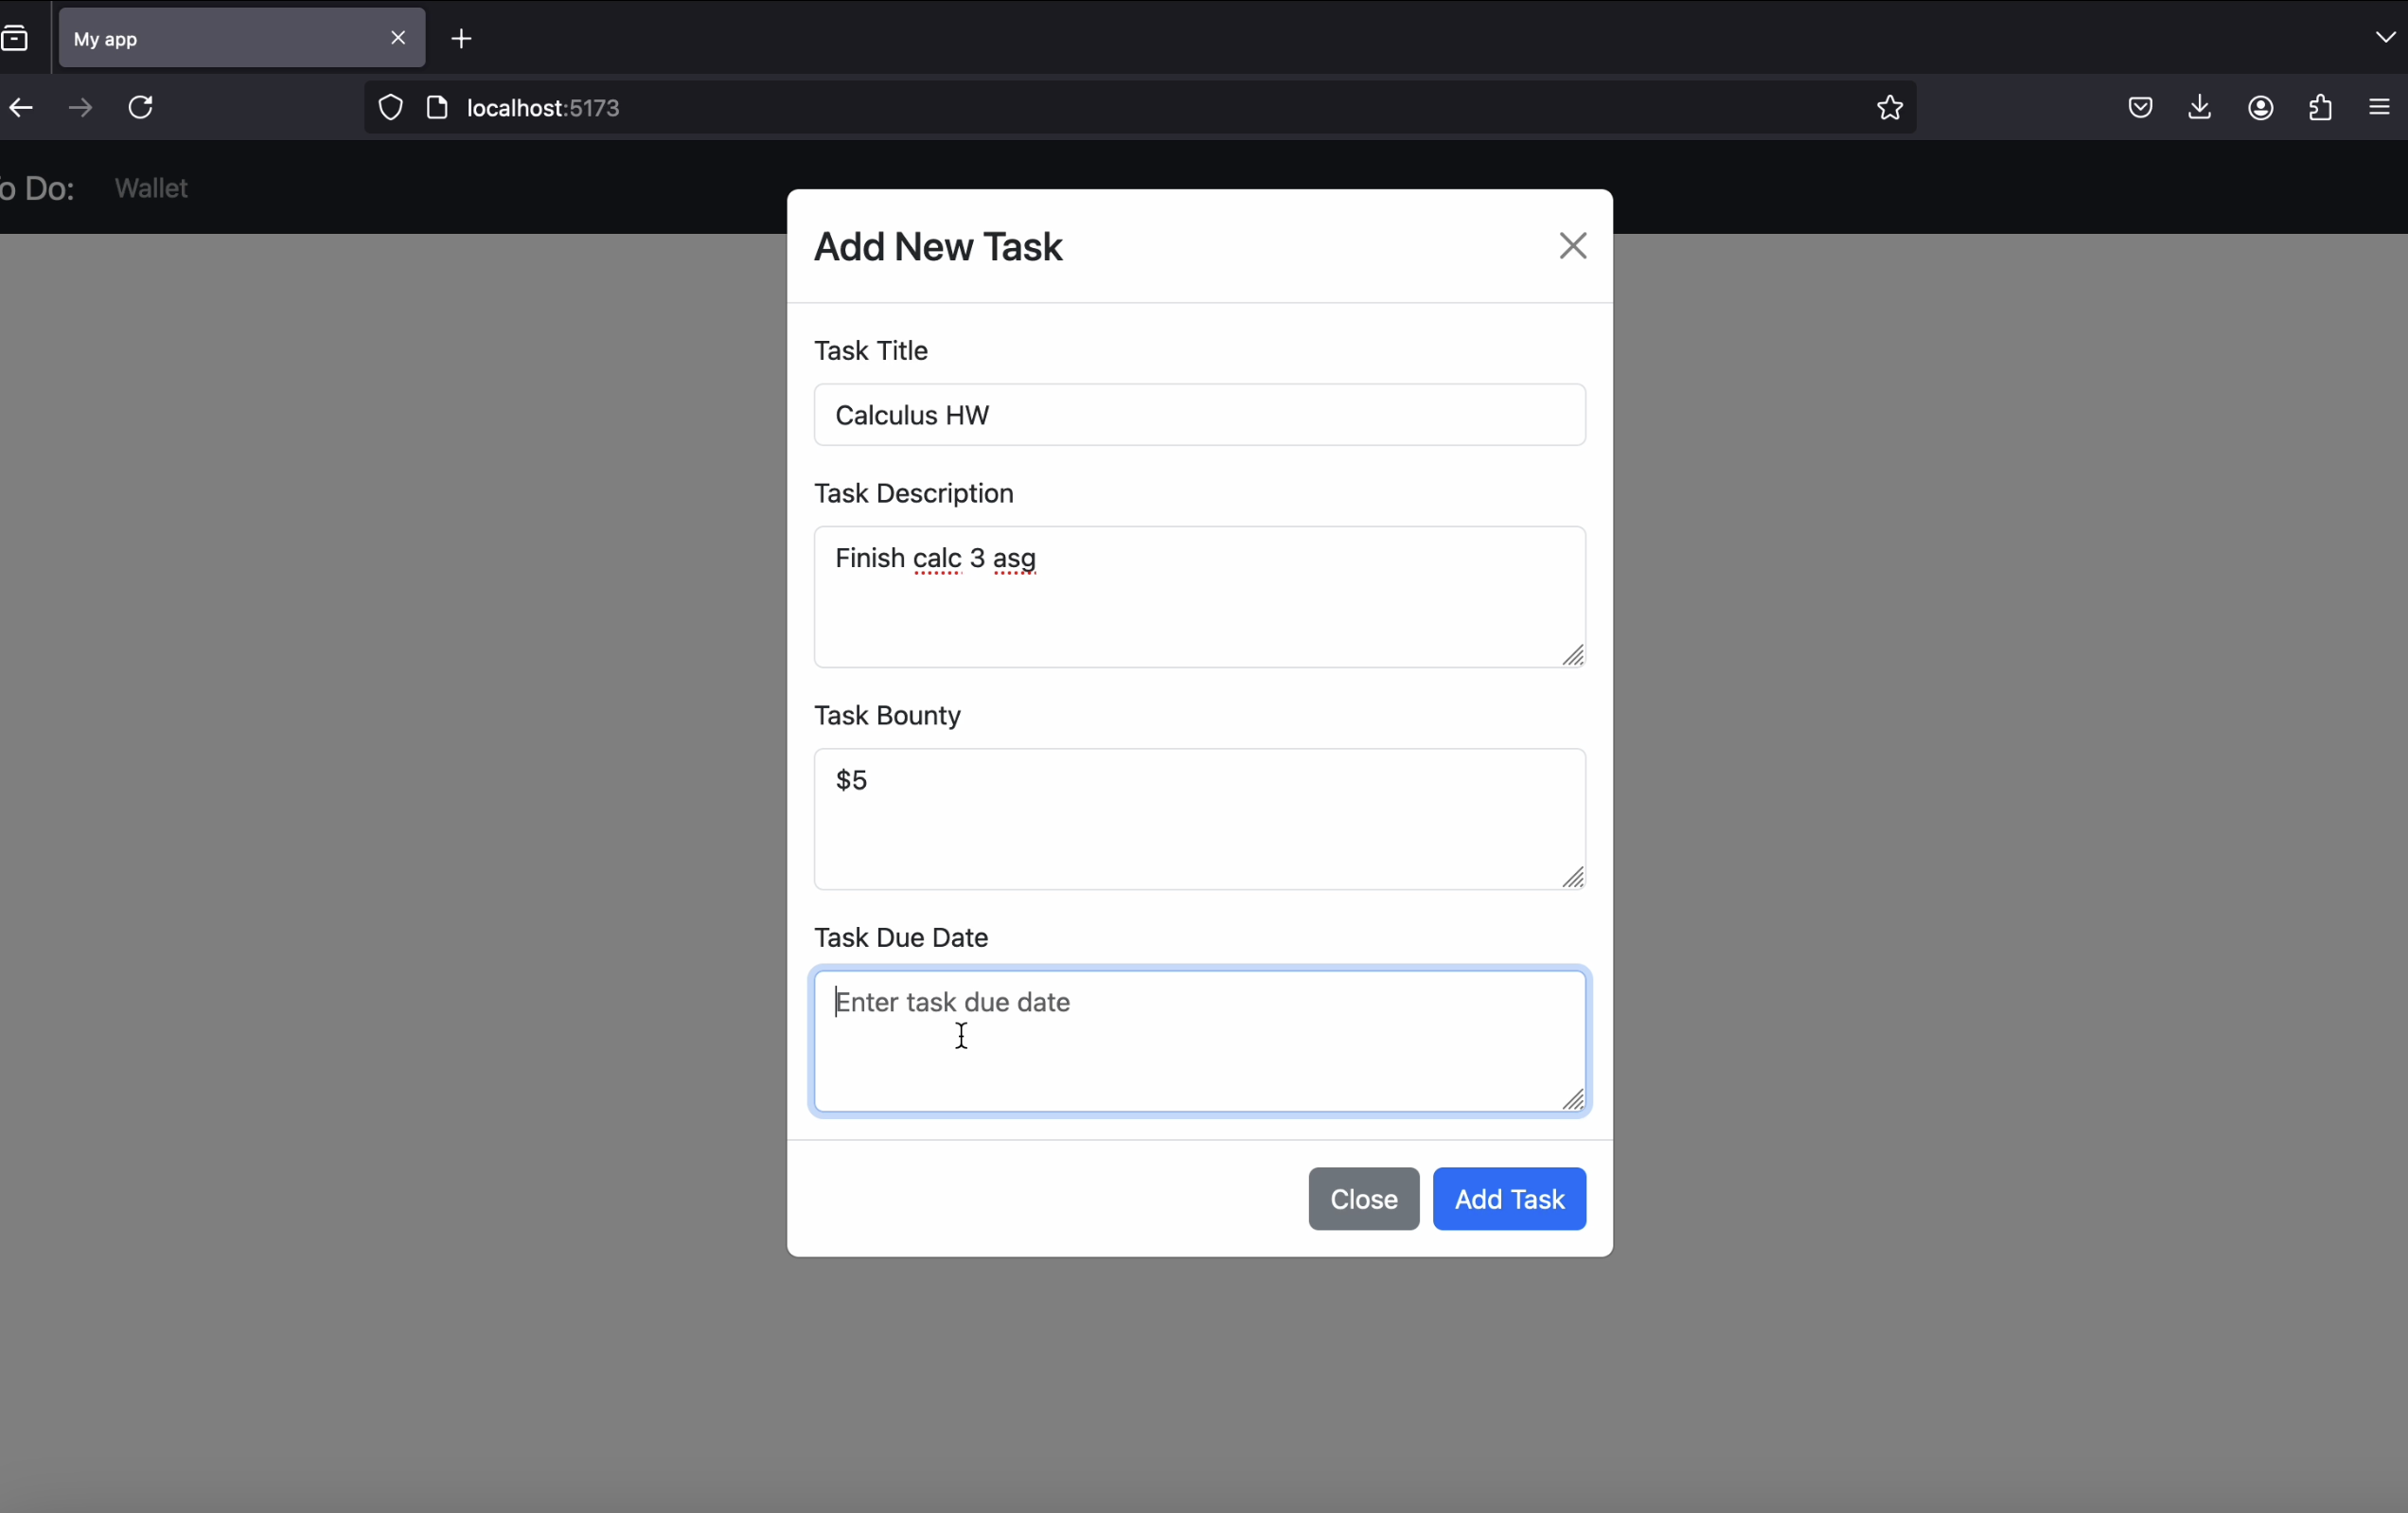Bookmark this page with the star
Screen dimensions: 2408x1513
pyautogui.click(x=1889, y=108)
